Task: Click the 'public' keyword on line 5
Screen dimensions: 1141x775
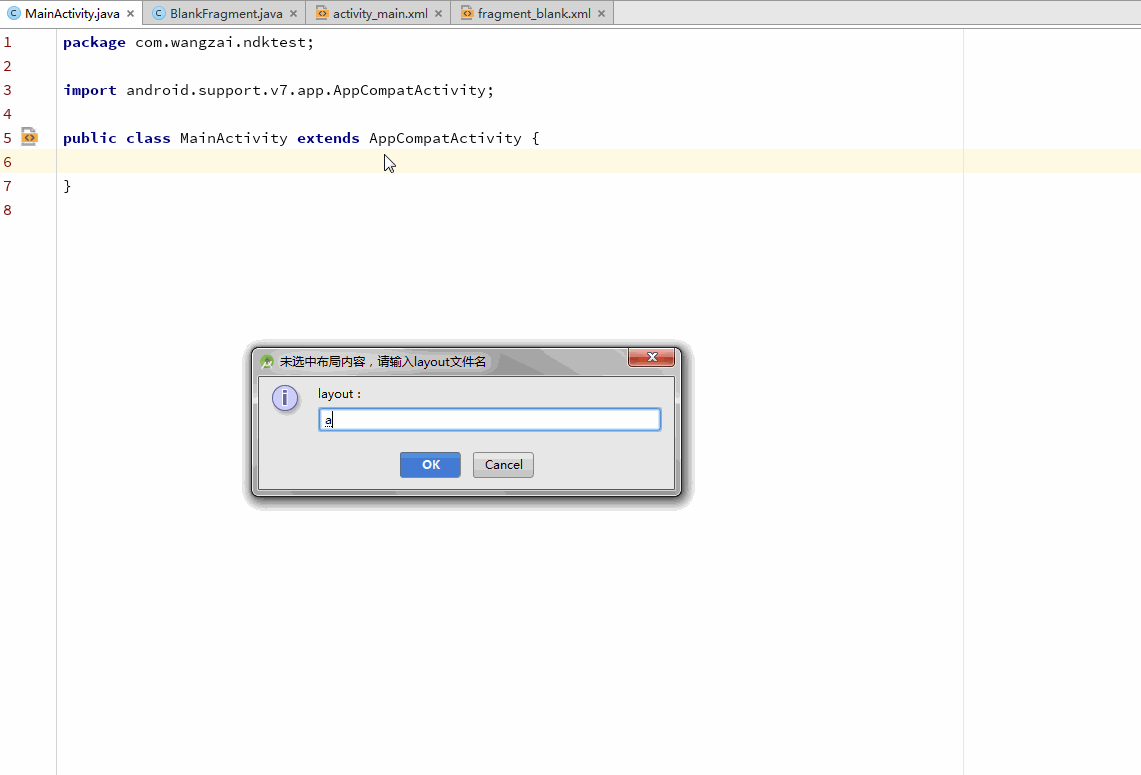Action: point(90,138)
